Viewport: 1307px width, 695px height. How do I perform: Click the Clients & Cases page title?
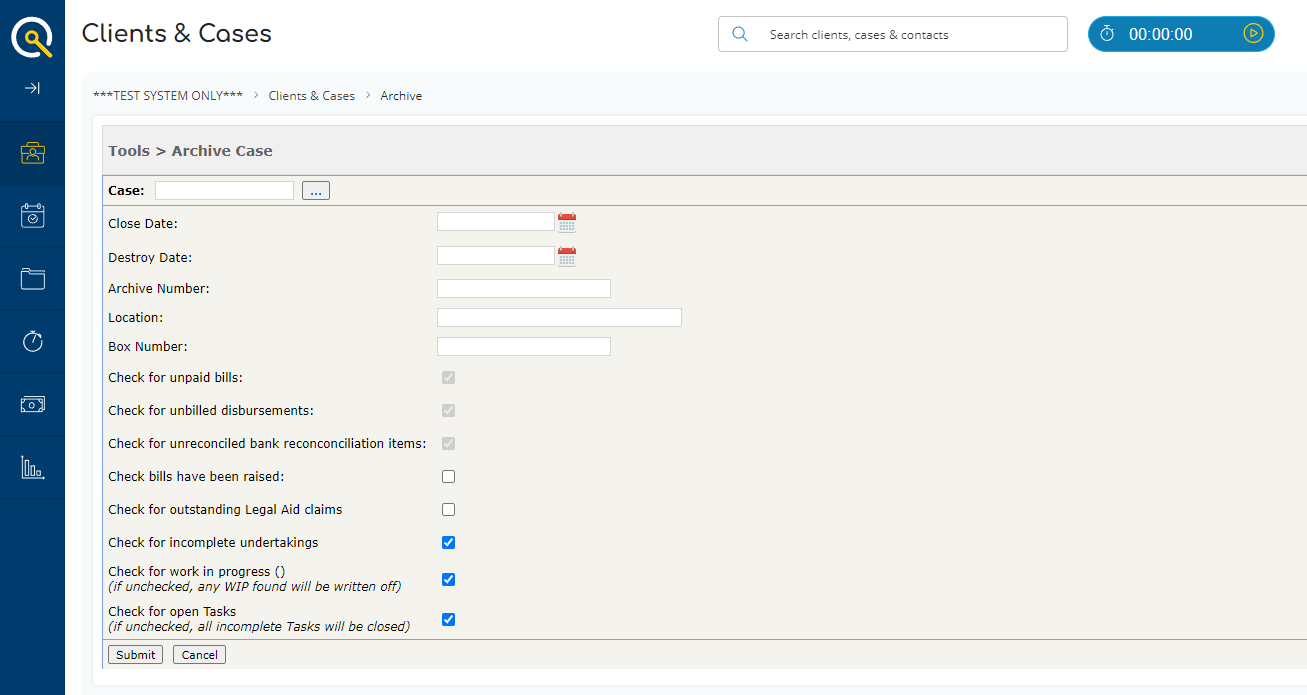point(177,33)
